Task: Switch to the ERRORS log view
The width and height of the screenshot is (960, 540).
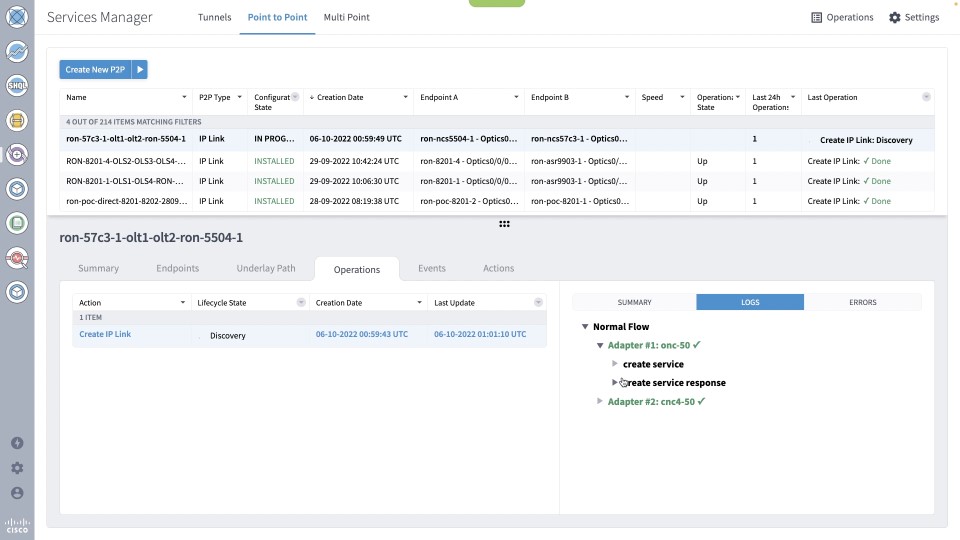Action: (x=863, y=302)
